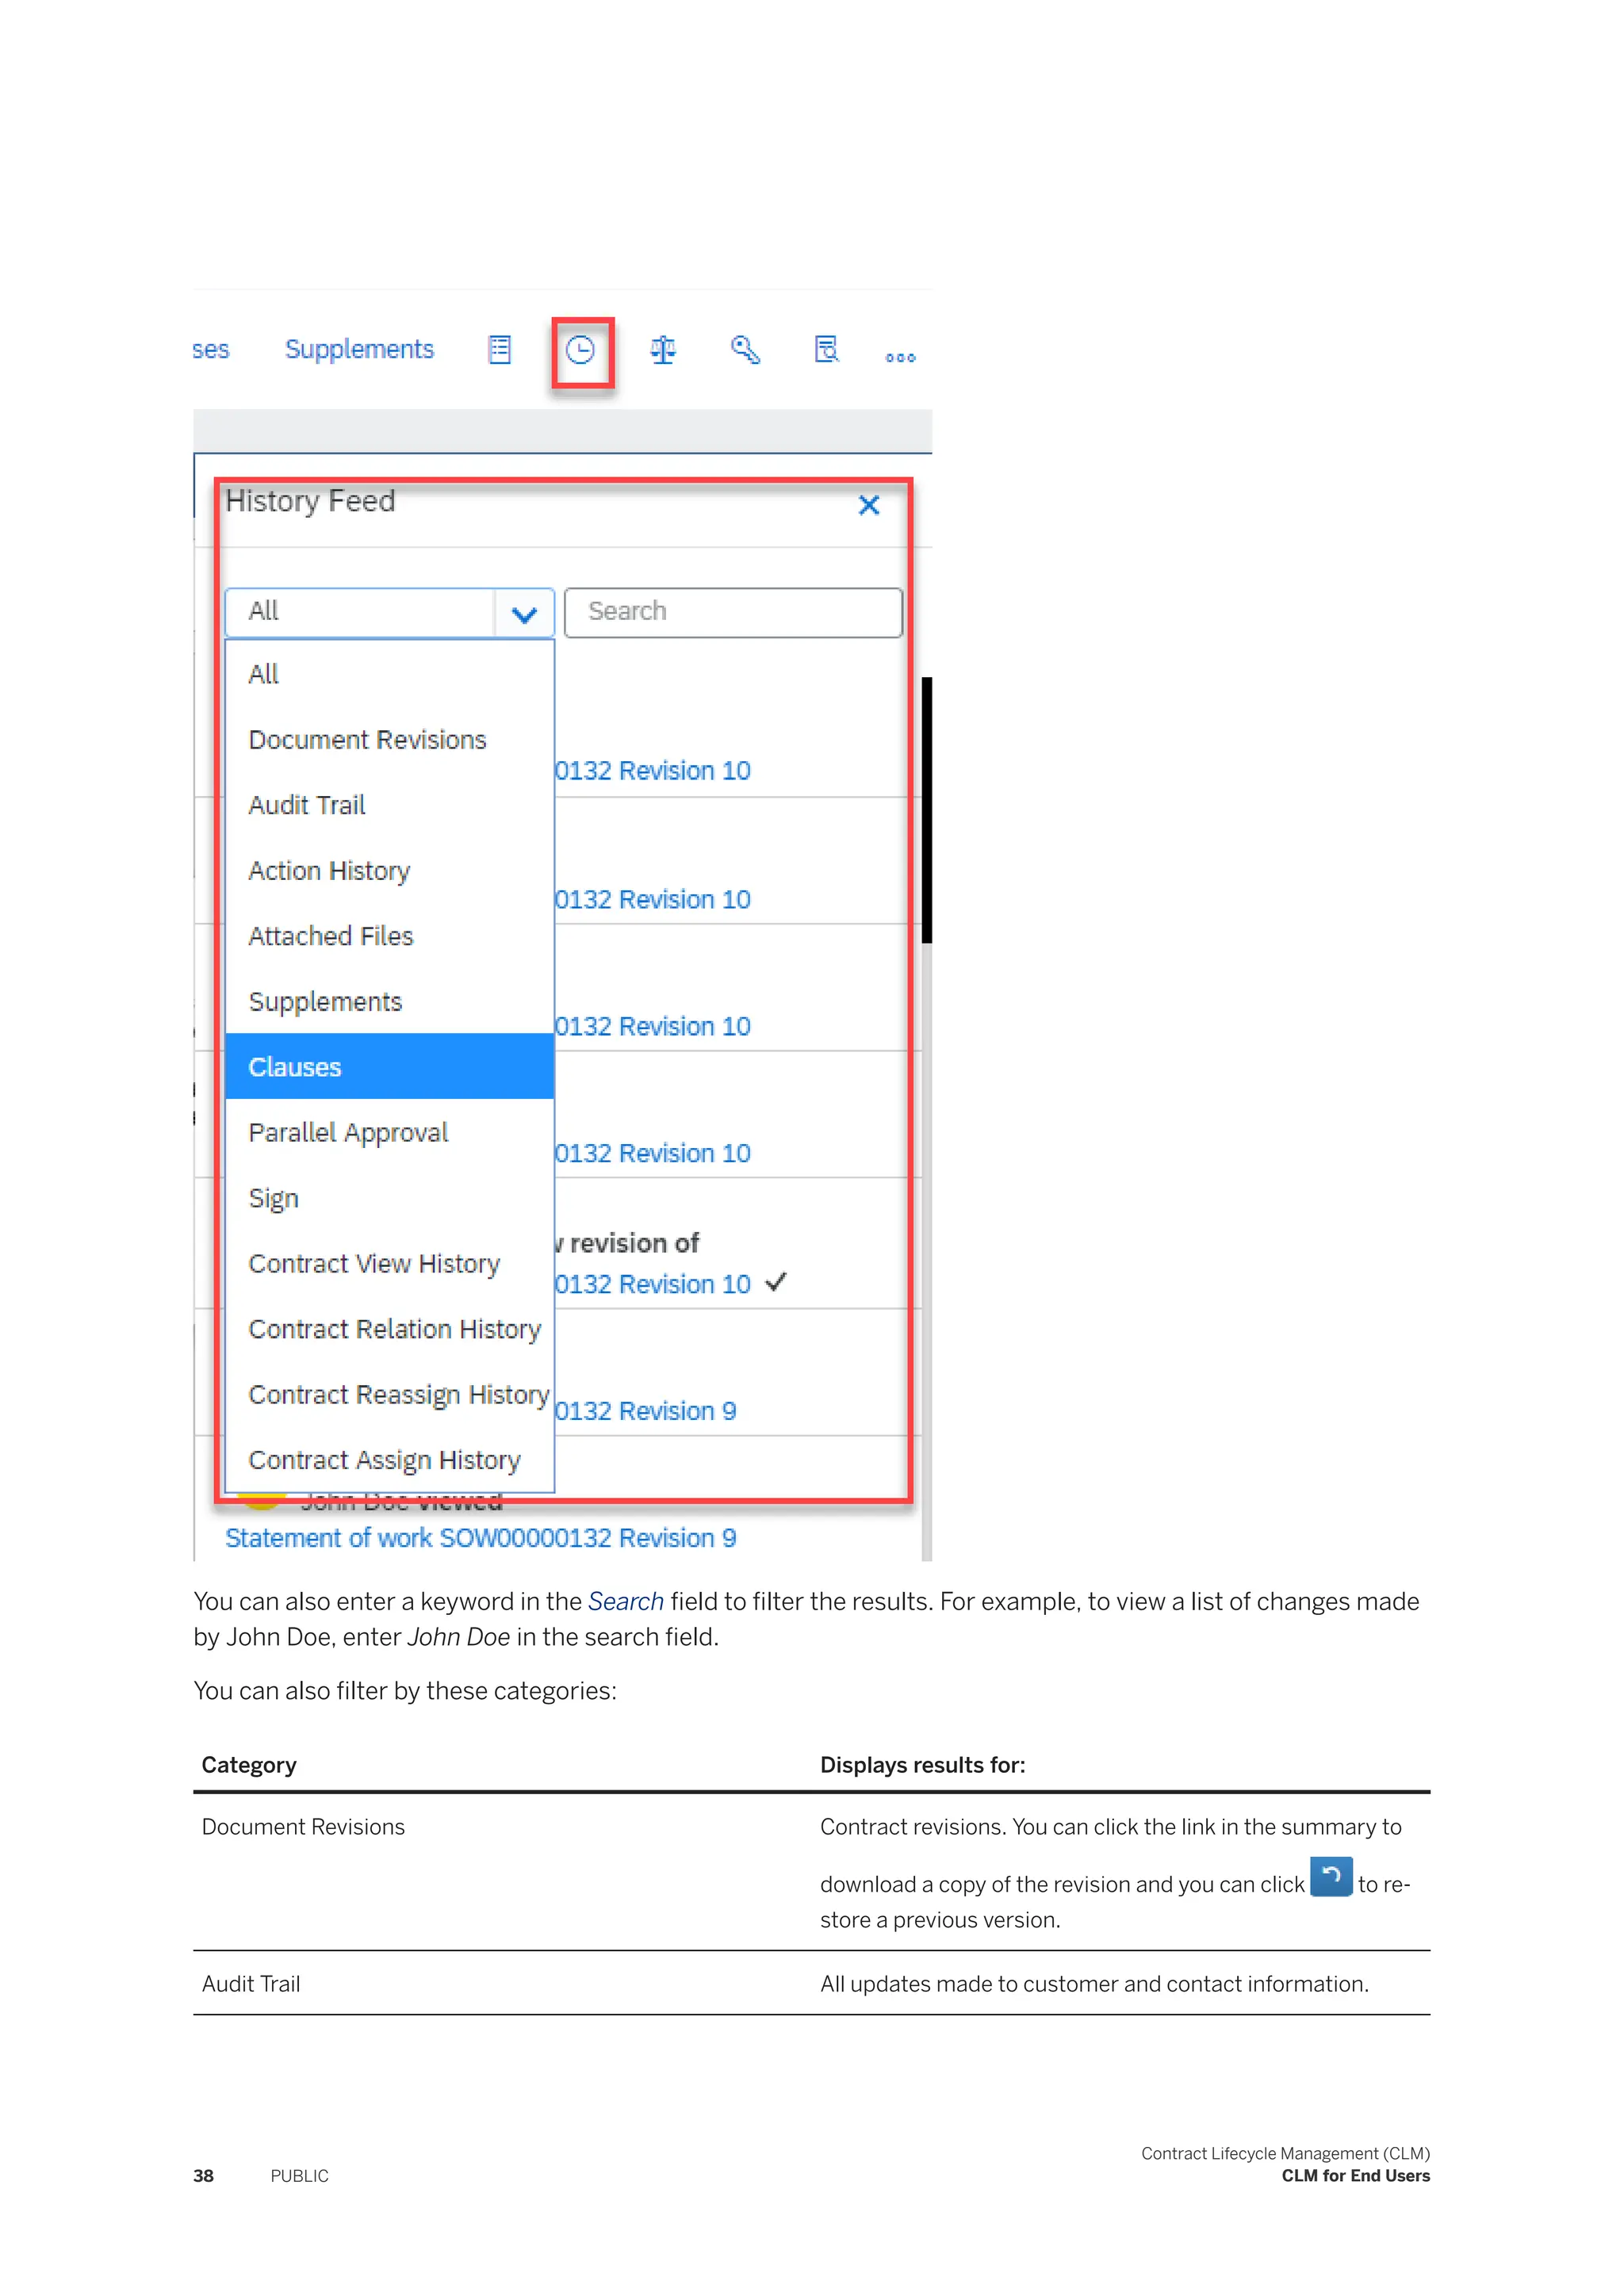Screen dimensions: 1624x2296
Task: Click the PUBLIC footer label
Action: coord(299,2176)
